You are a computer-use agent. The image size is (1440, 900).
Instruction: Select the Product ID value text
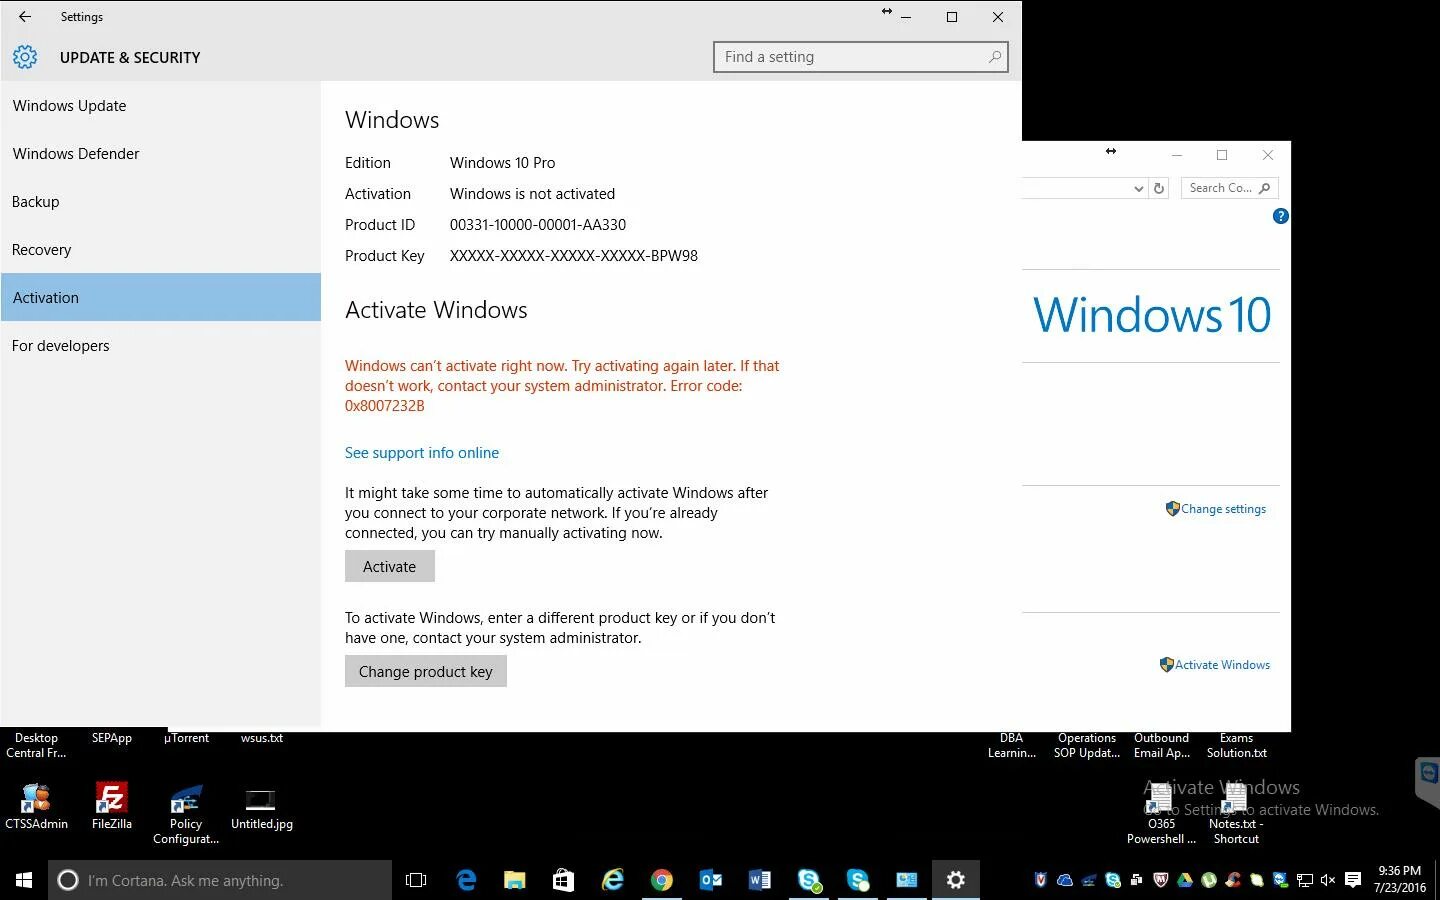pyautogui.click(x=538, y=225)
